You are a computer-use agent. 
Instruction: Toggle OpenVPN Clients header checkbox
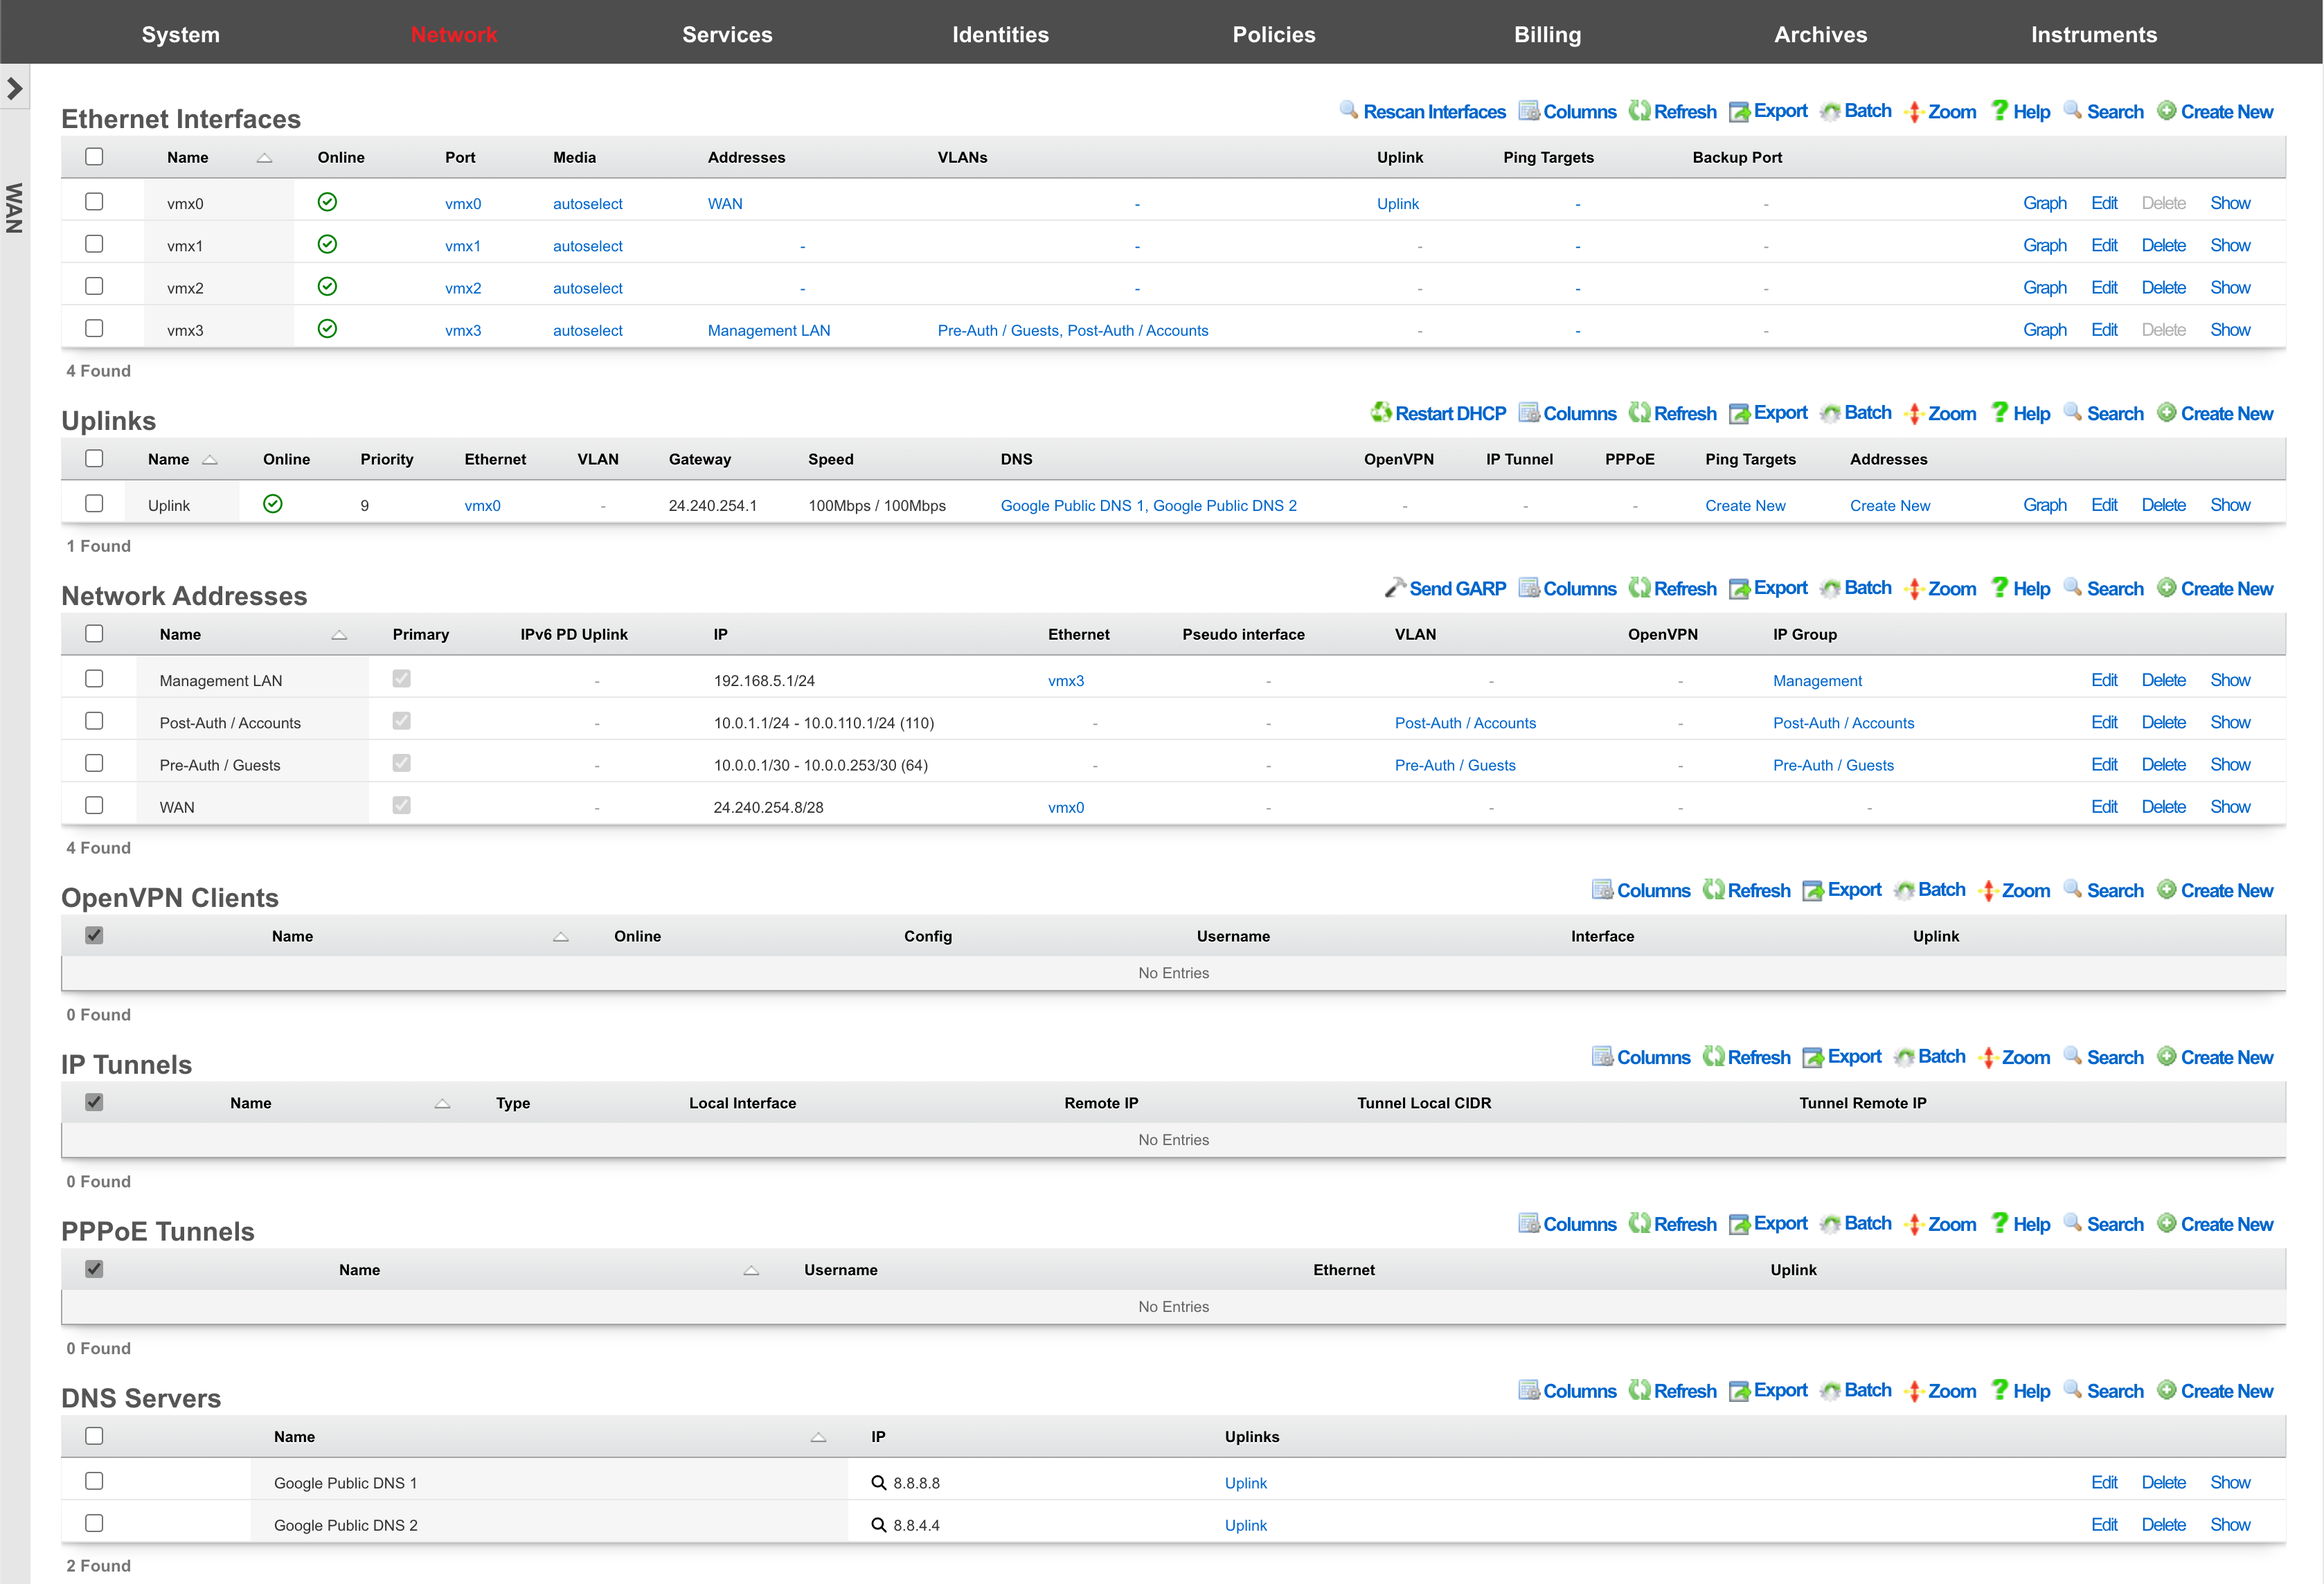[x=94, y=936]
